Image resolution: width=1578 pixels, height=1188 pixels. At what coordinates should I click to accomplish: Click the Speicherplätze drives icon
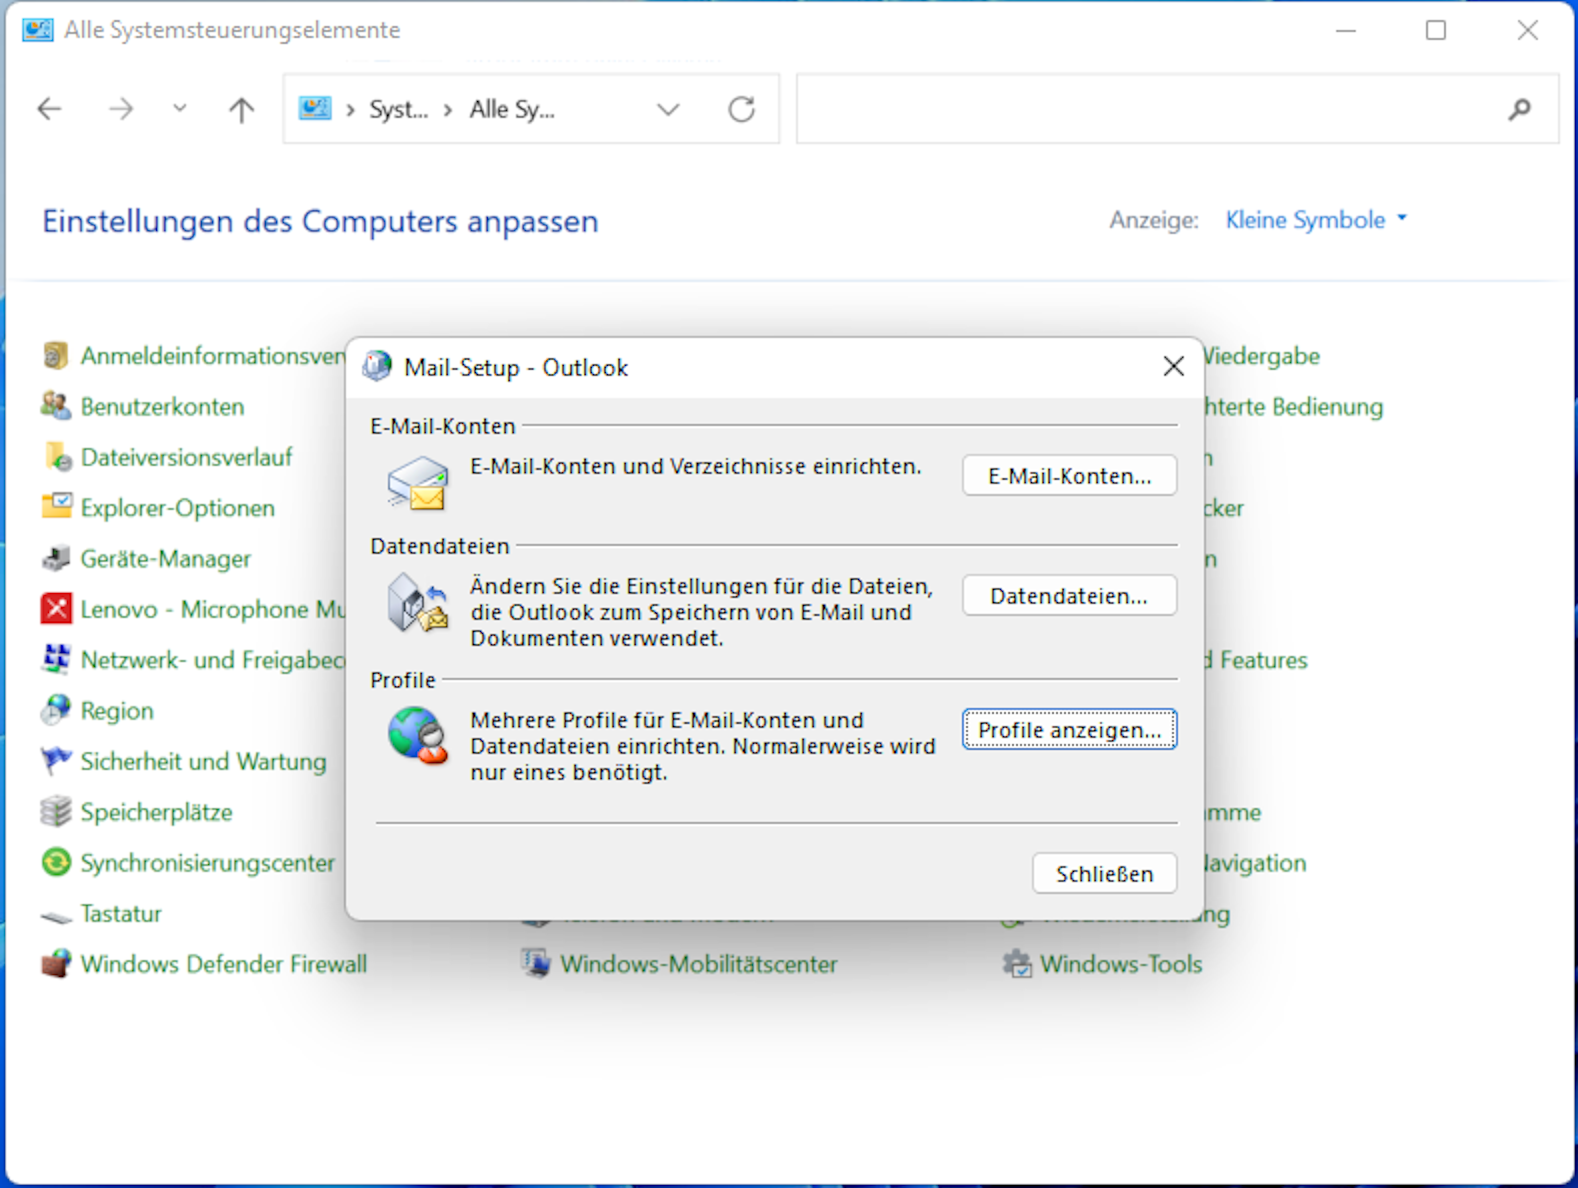(56, 812)
